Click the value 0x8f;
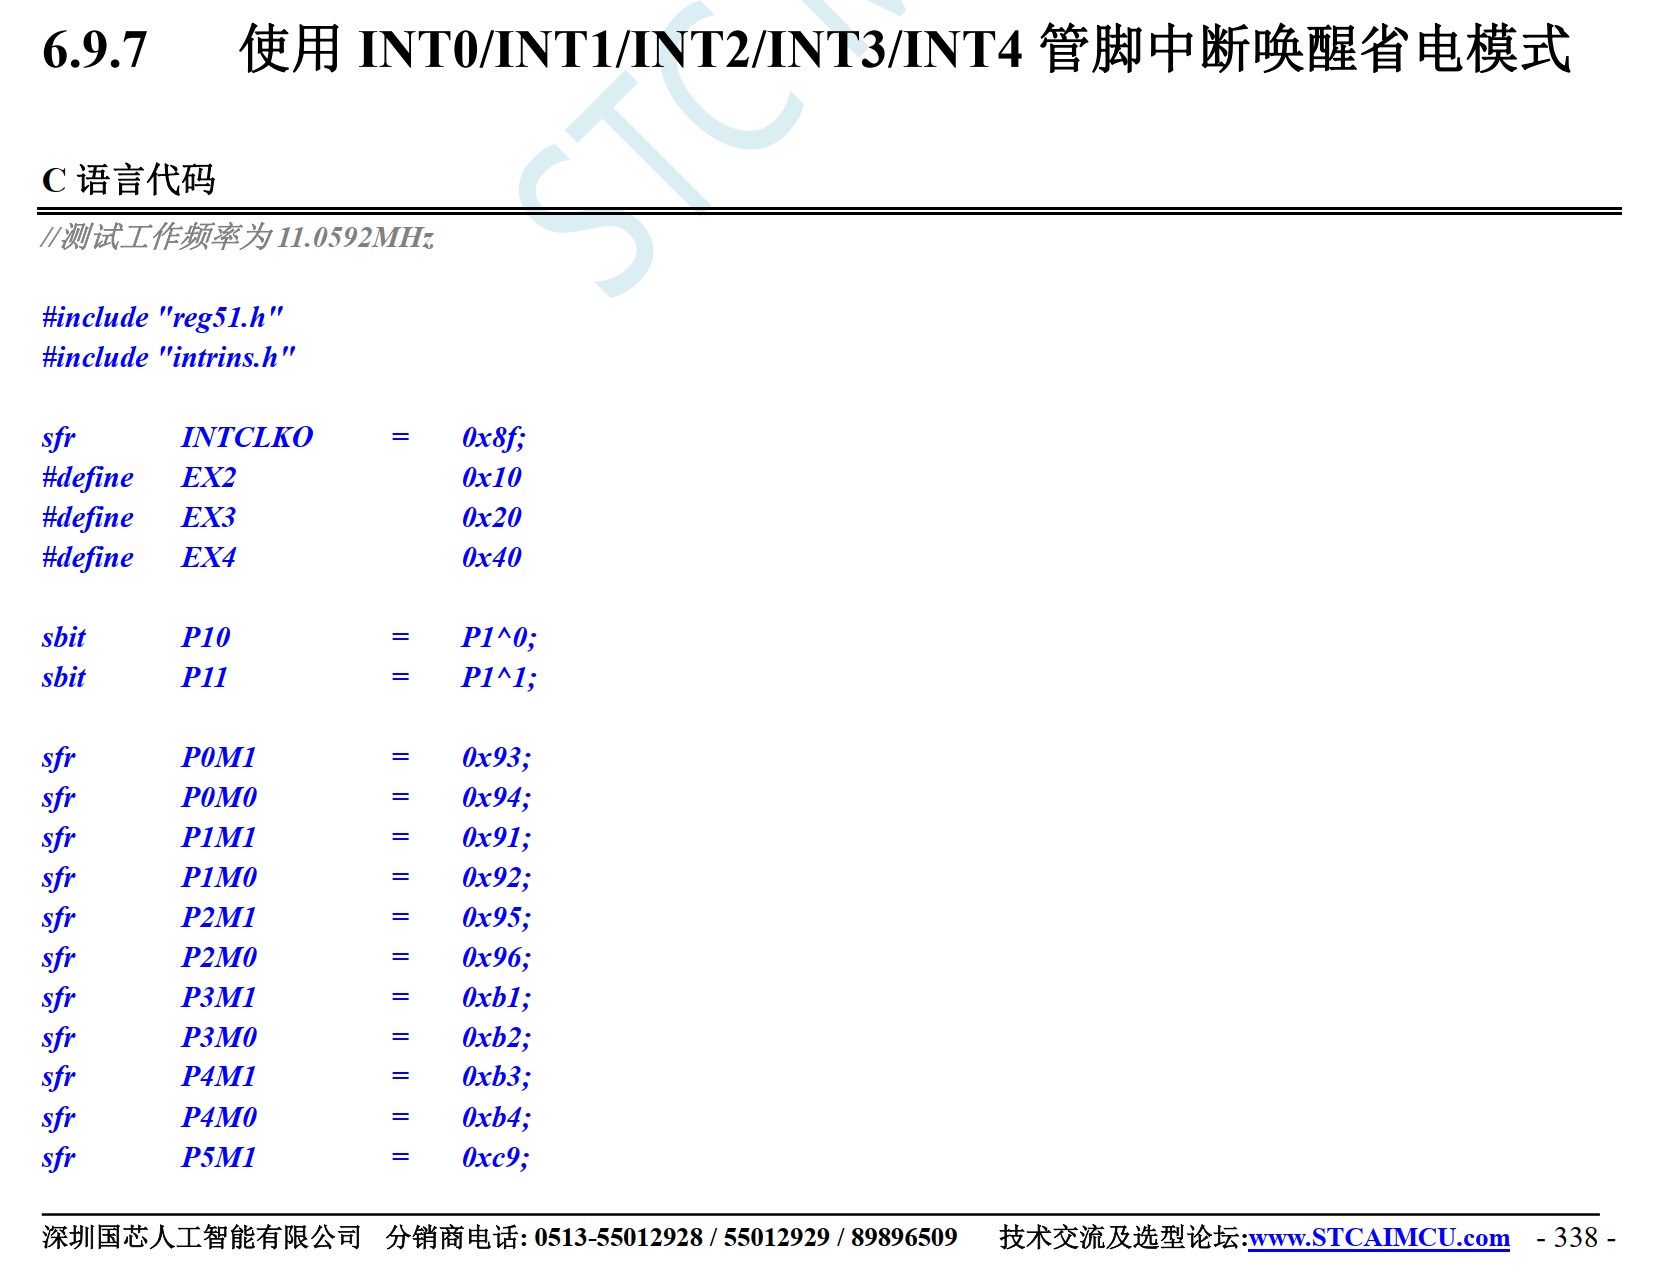Screen dimensions: 1663x1287 click(494, 438)
